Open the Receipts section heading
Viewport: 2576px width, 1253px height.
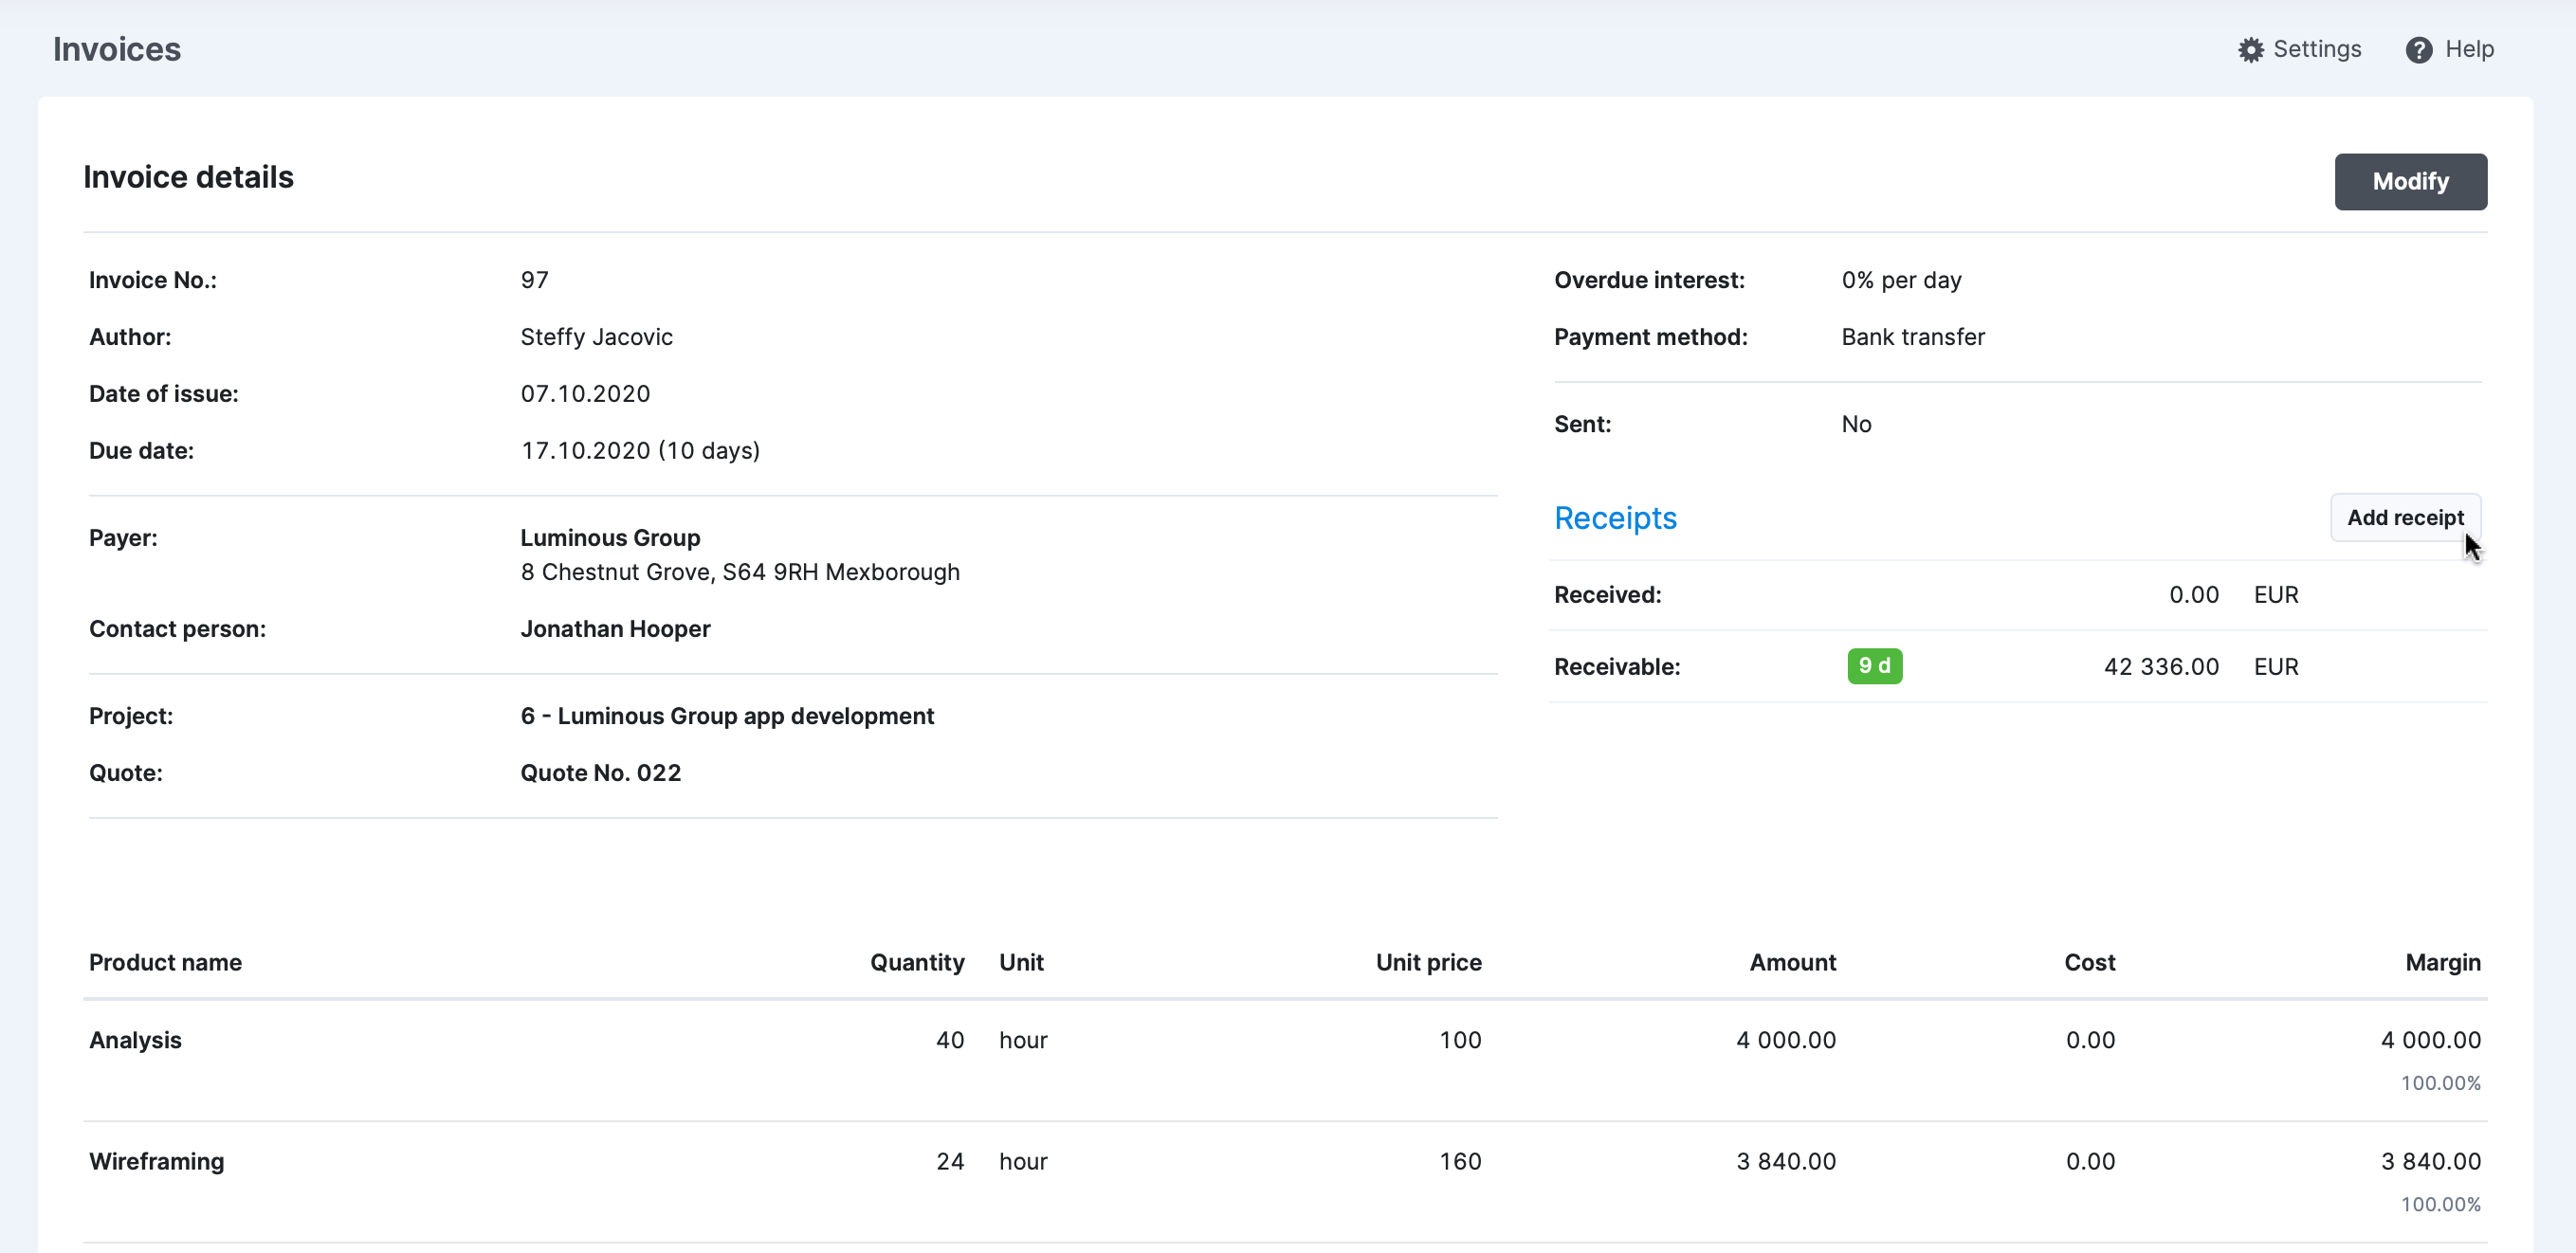pos(1615,518)
